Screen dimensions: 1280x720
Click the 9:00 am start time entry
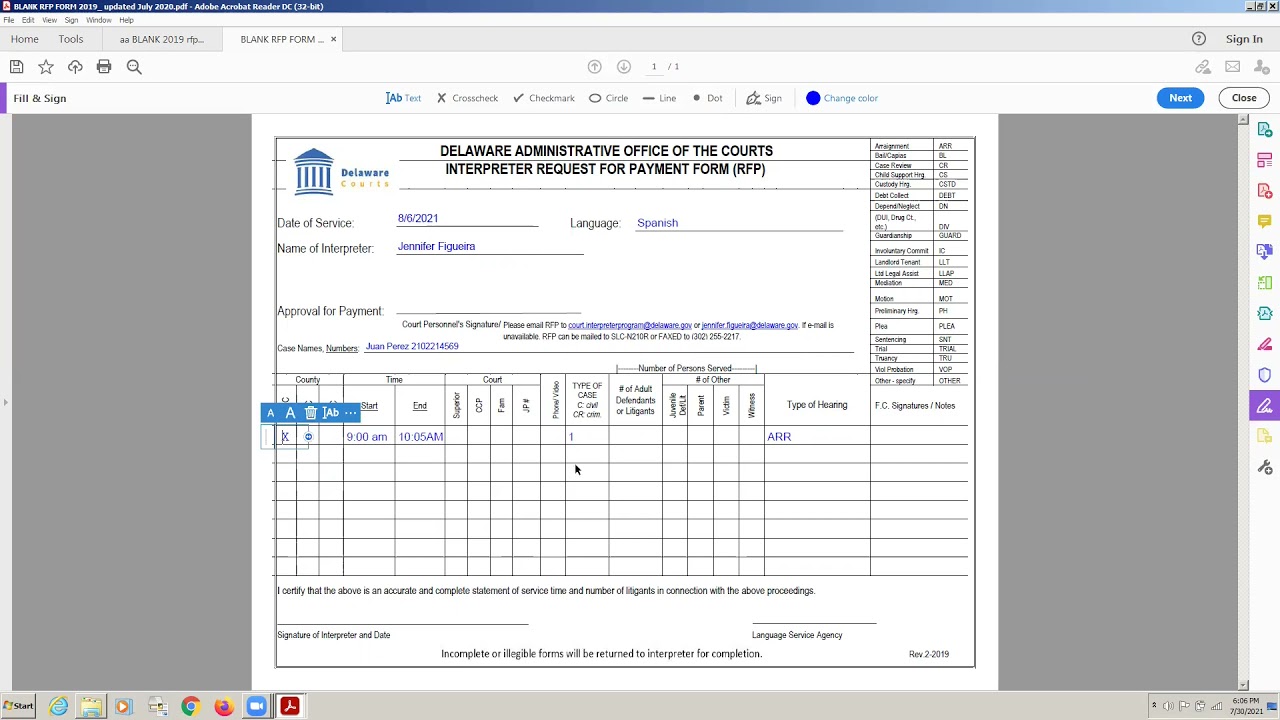coord(367,437)
